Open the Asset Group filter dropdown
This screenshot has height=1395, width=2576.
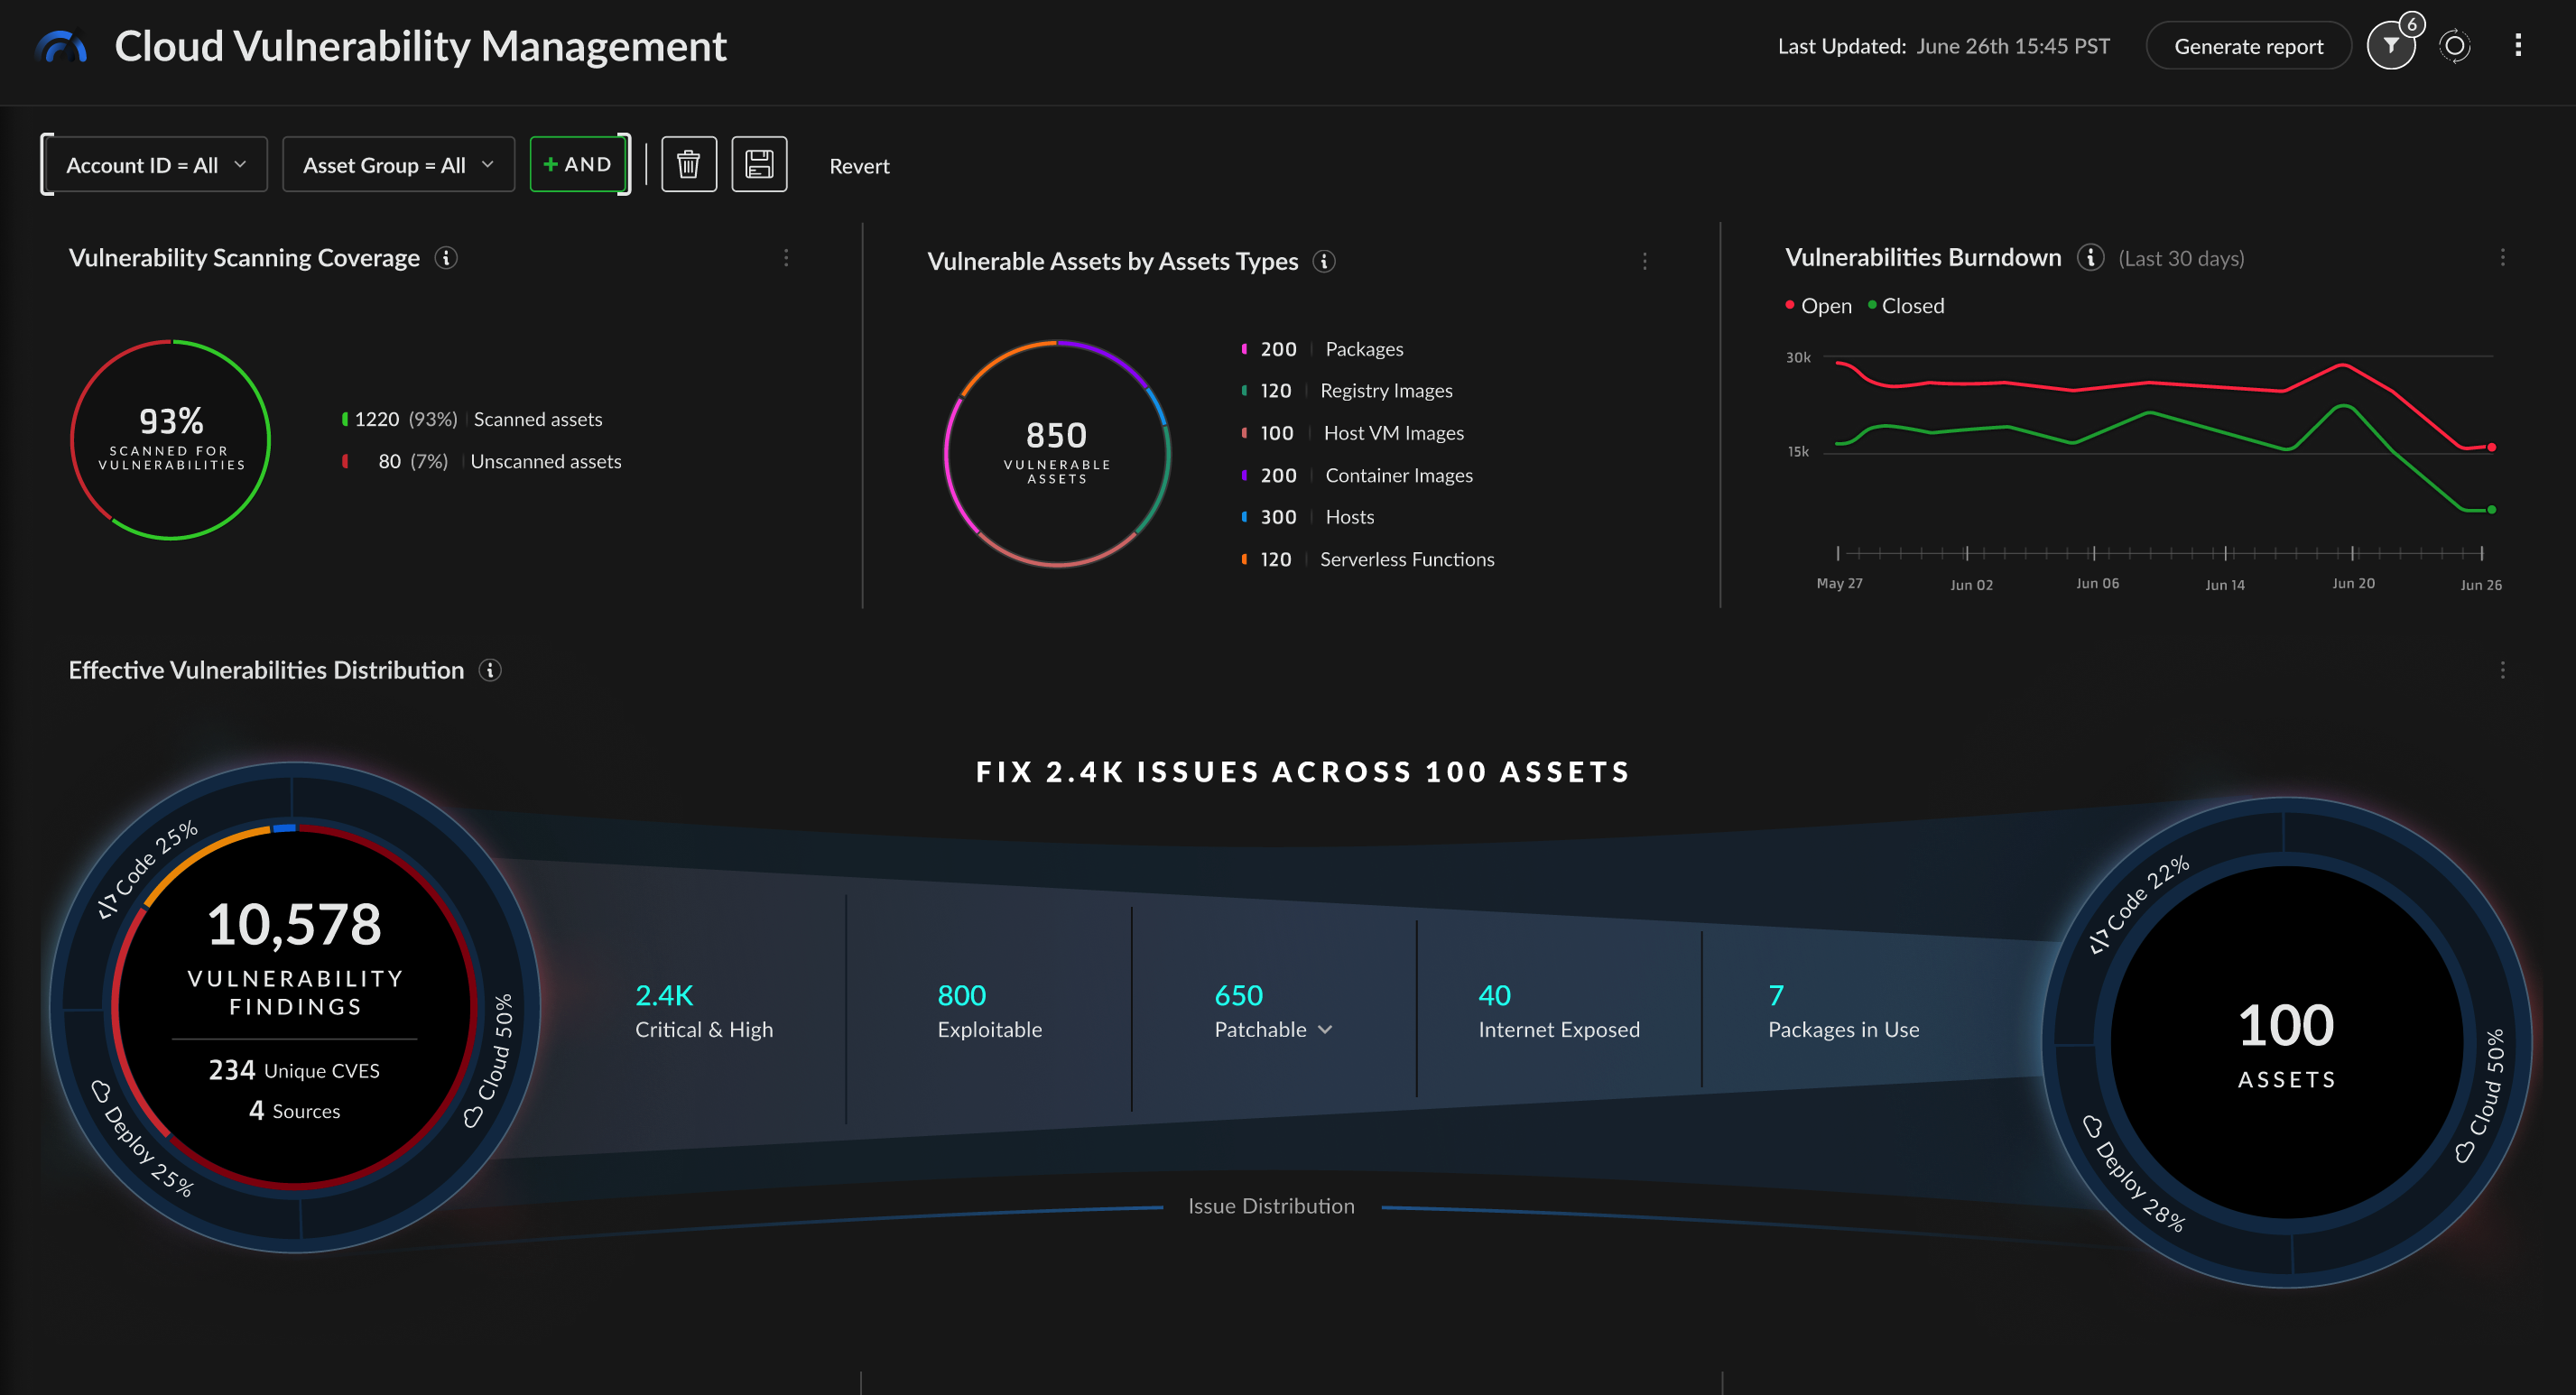tap(397, 164)
